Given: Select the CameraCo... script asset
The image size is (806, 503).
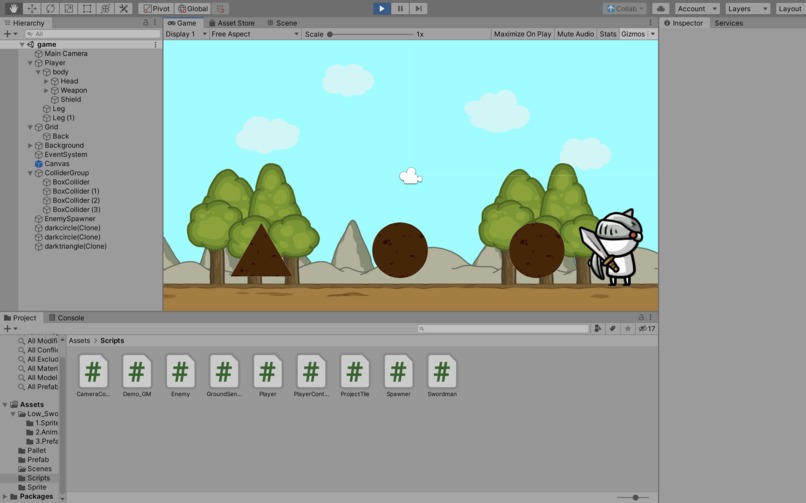Looking at the screenshot, I should coord(93,376).
